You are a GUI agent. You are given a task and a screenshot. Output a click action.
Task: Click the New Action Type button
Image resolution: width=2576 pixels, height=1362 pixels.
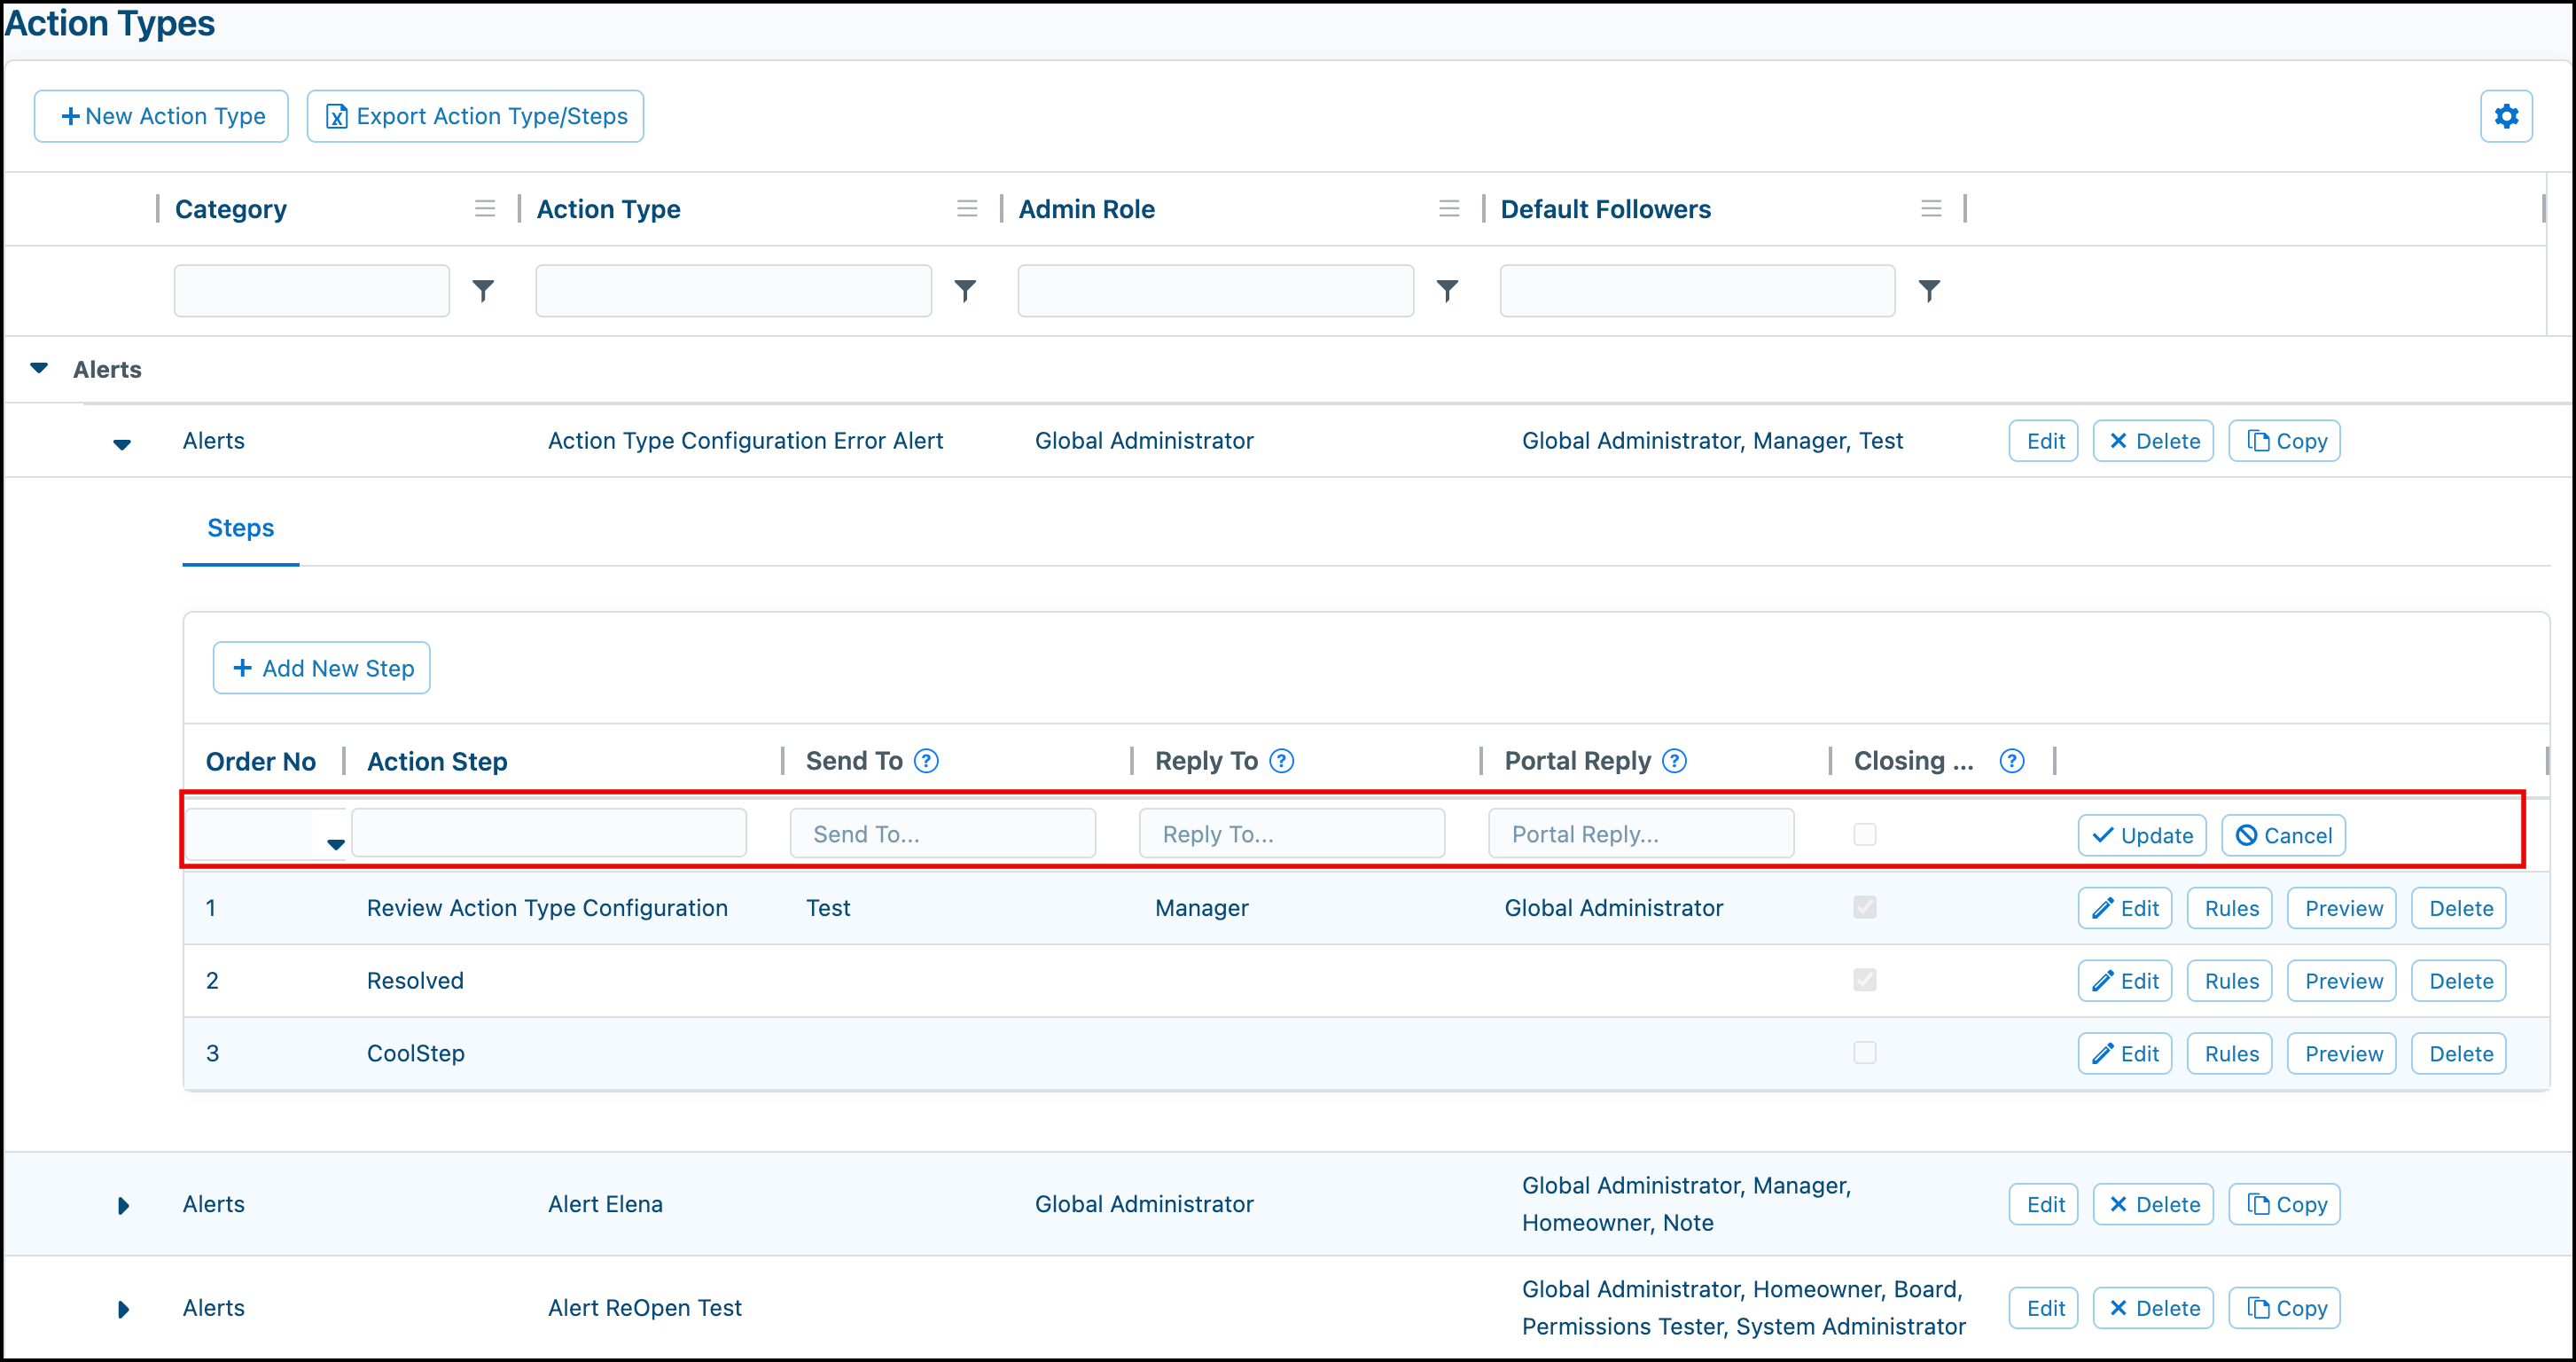[x=160, y=115]
